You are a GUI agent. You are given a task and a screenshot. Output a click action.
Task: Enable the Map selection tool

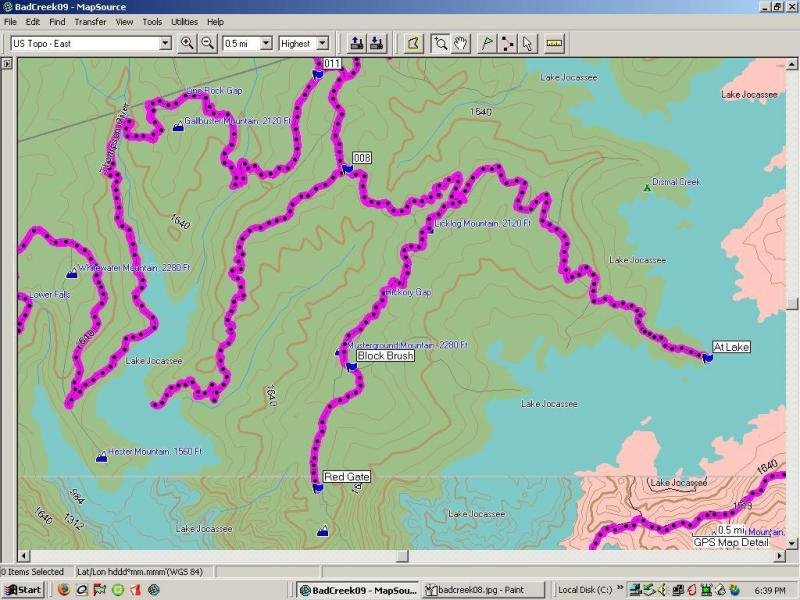point(412,43)
